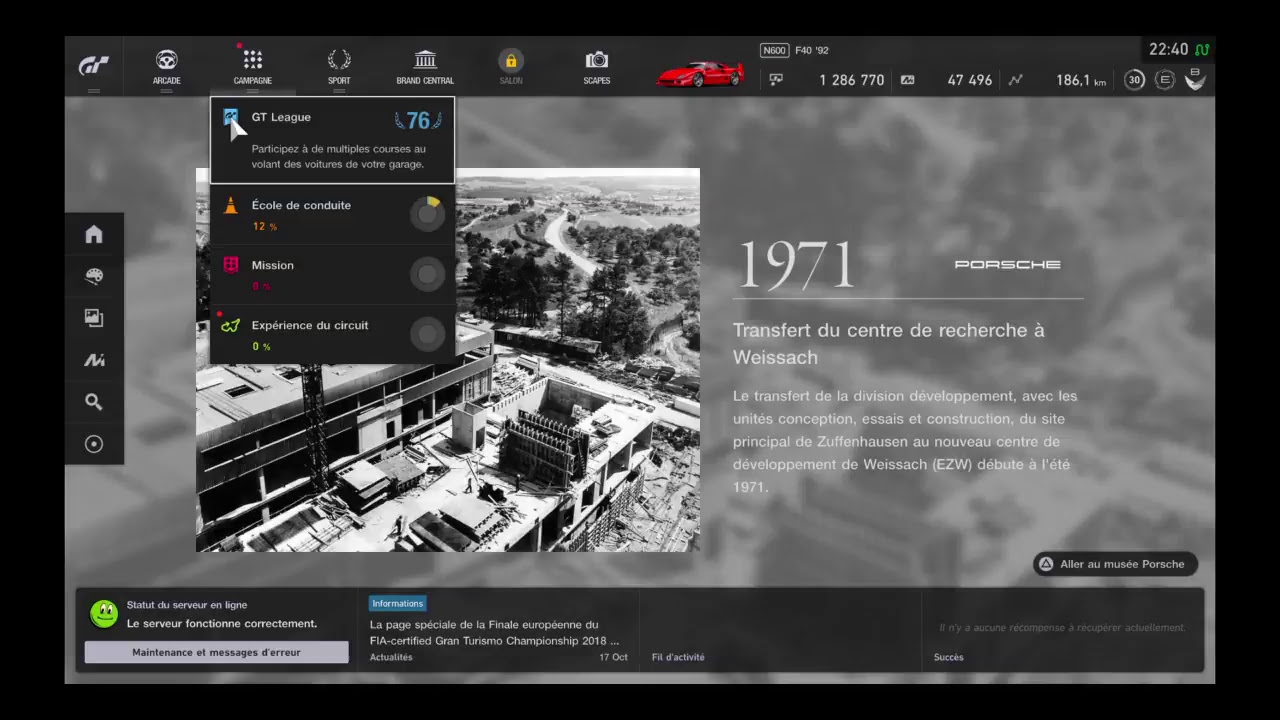The height and width of the screenshot is (720, 1280).
Task: Open the Campagne menu
Action: click(252, 66)
